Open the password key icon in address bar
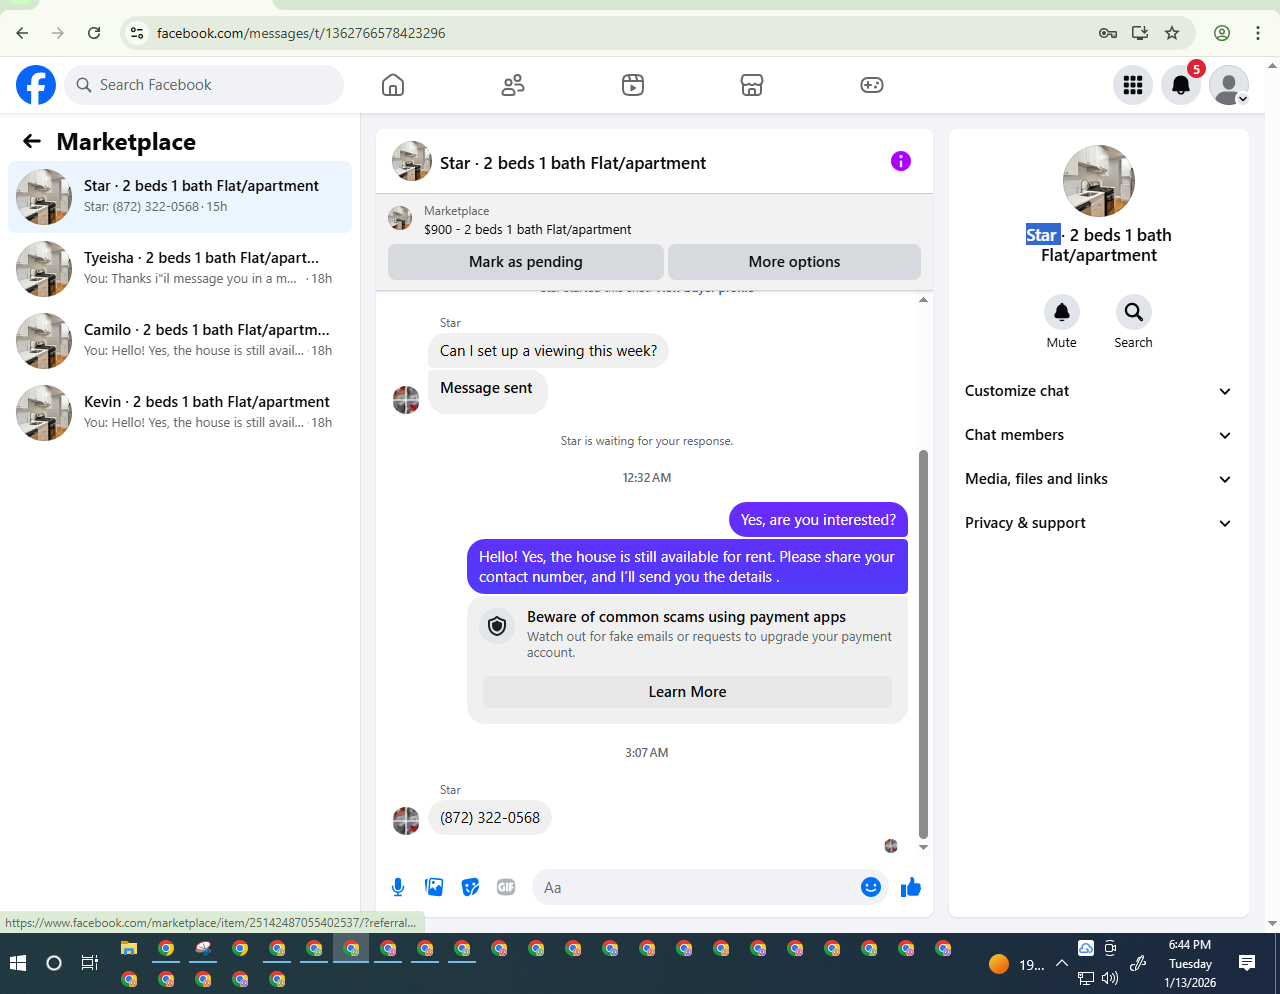Screen dimensions: 1280x994 (x=1108, y=33)
